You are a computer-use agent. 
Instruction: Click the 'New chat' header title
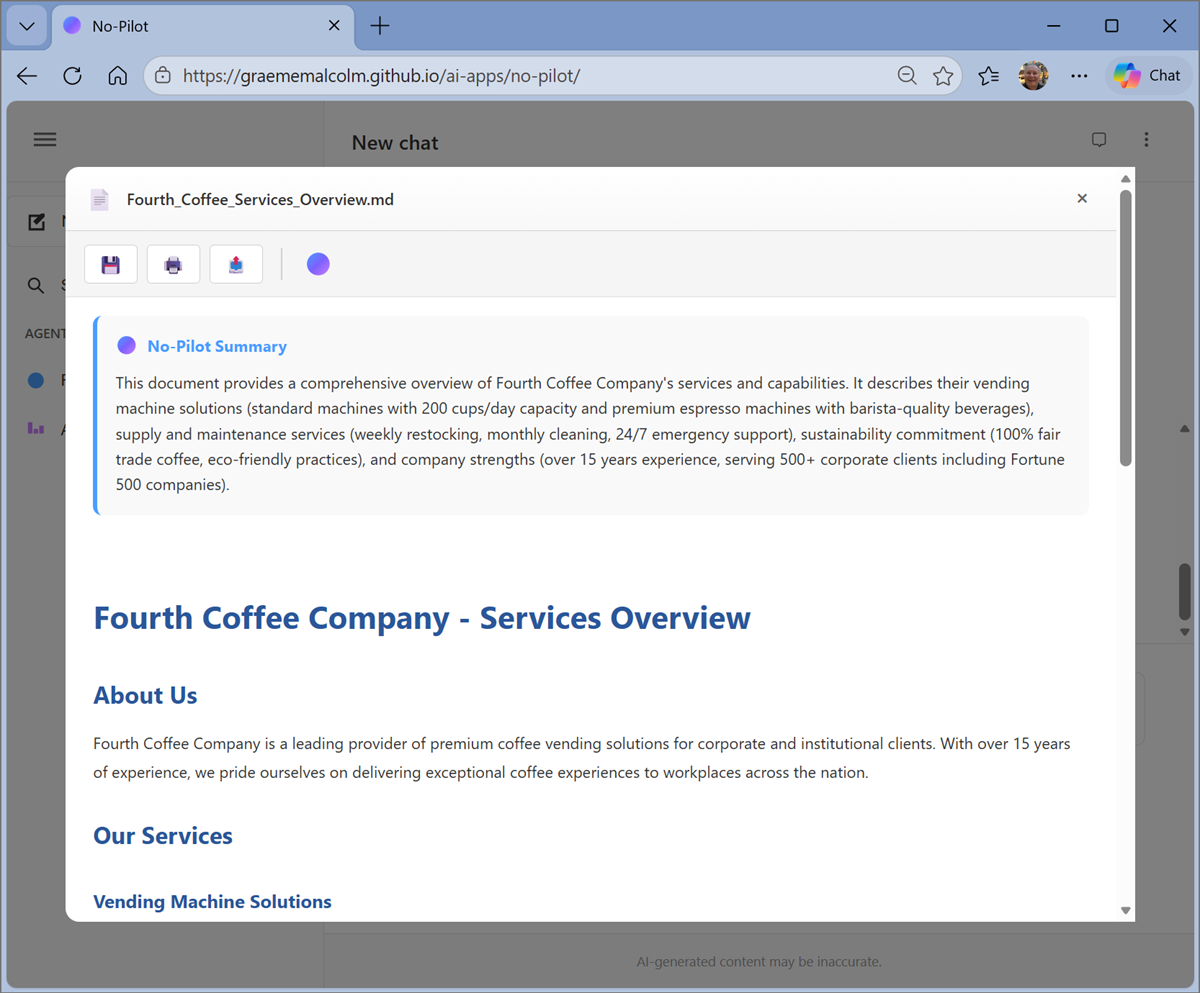tap(395, 143)
